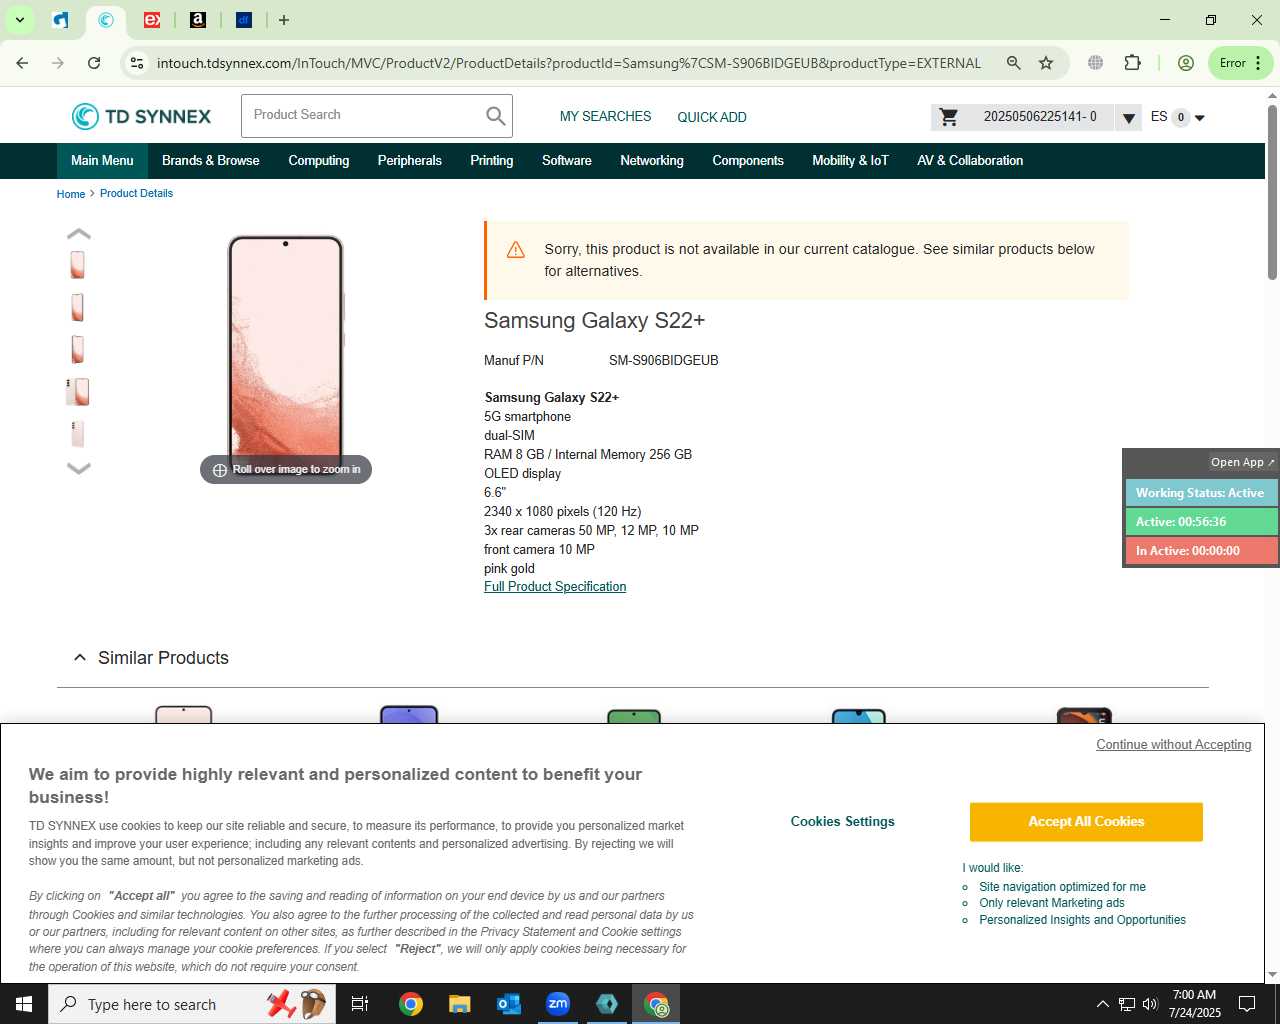Click Product Details breadcrumb
1280x1024 pixels.
point(136,194)
